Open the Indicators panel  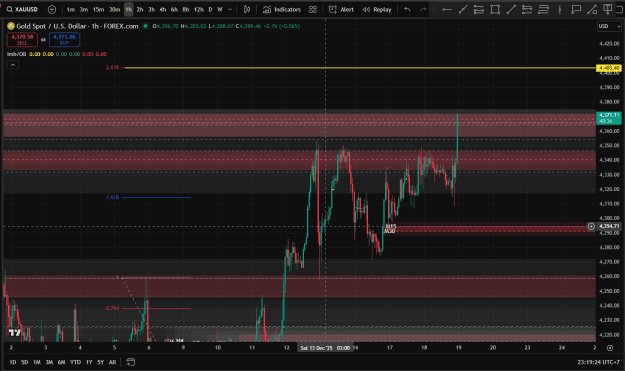click(x=282, y=9)
